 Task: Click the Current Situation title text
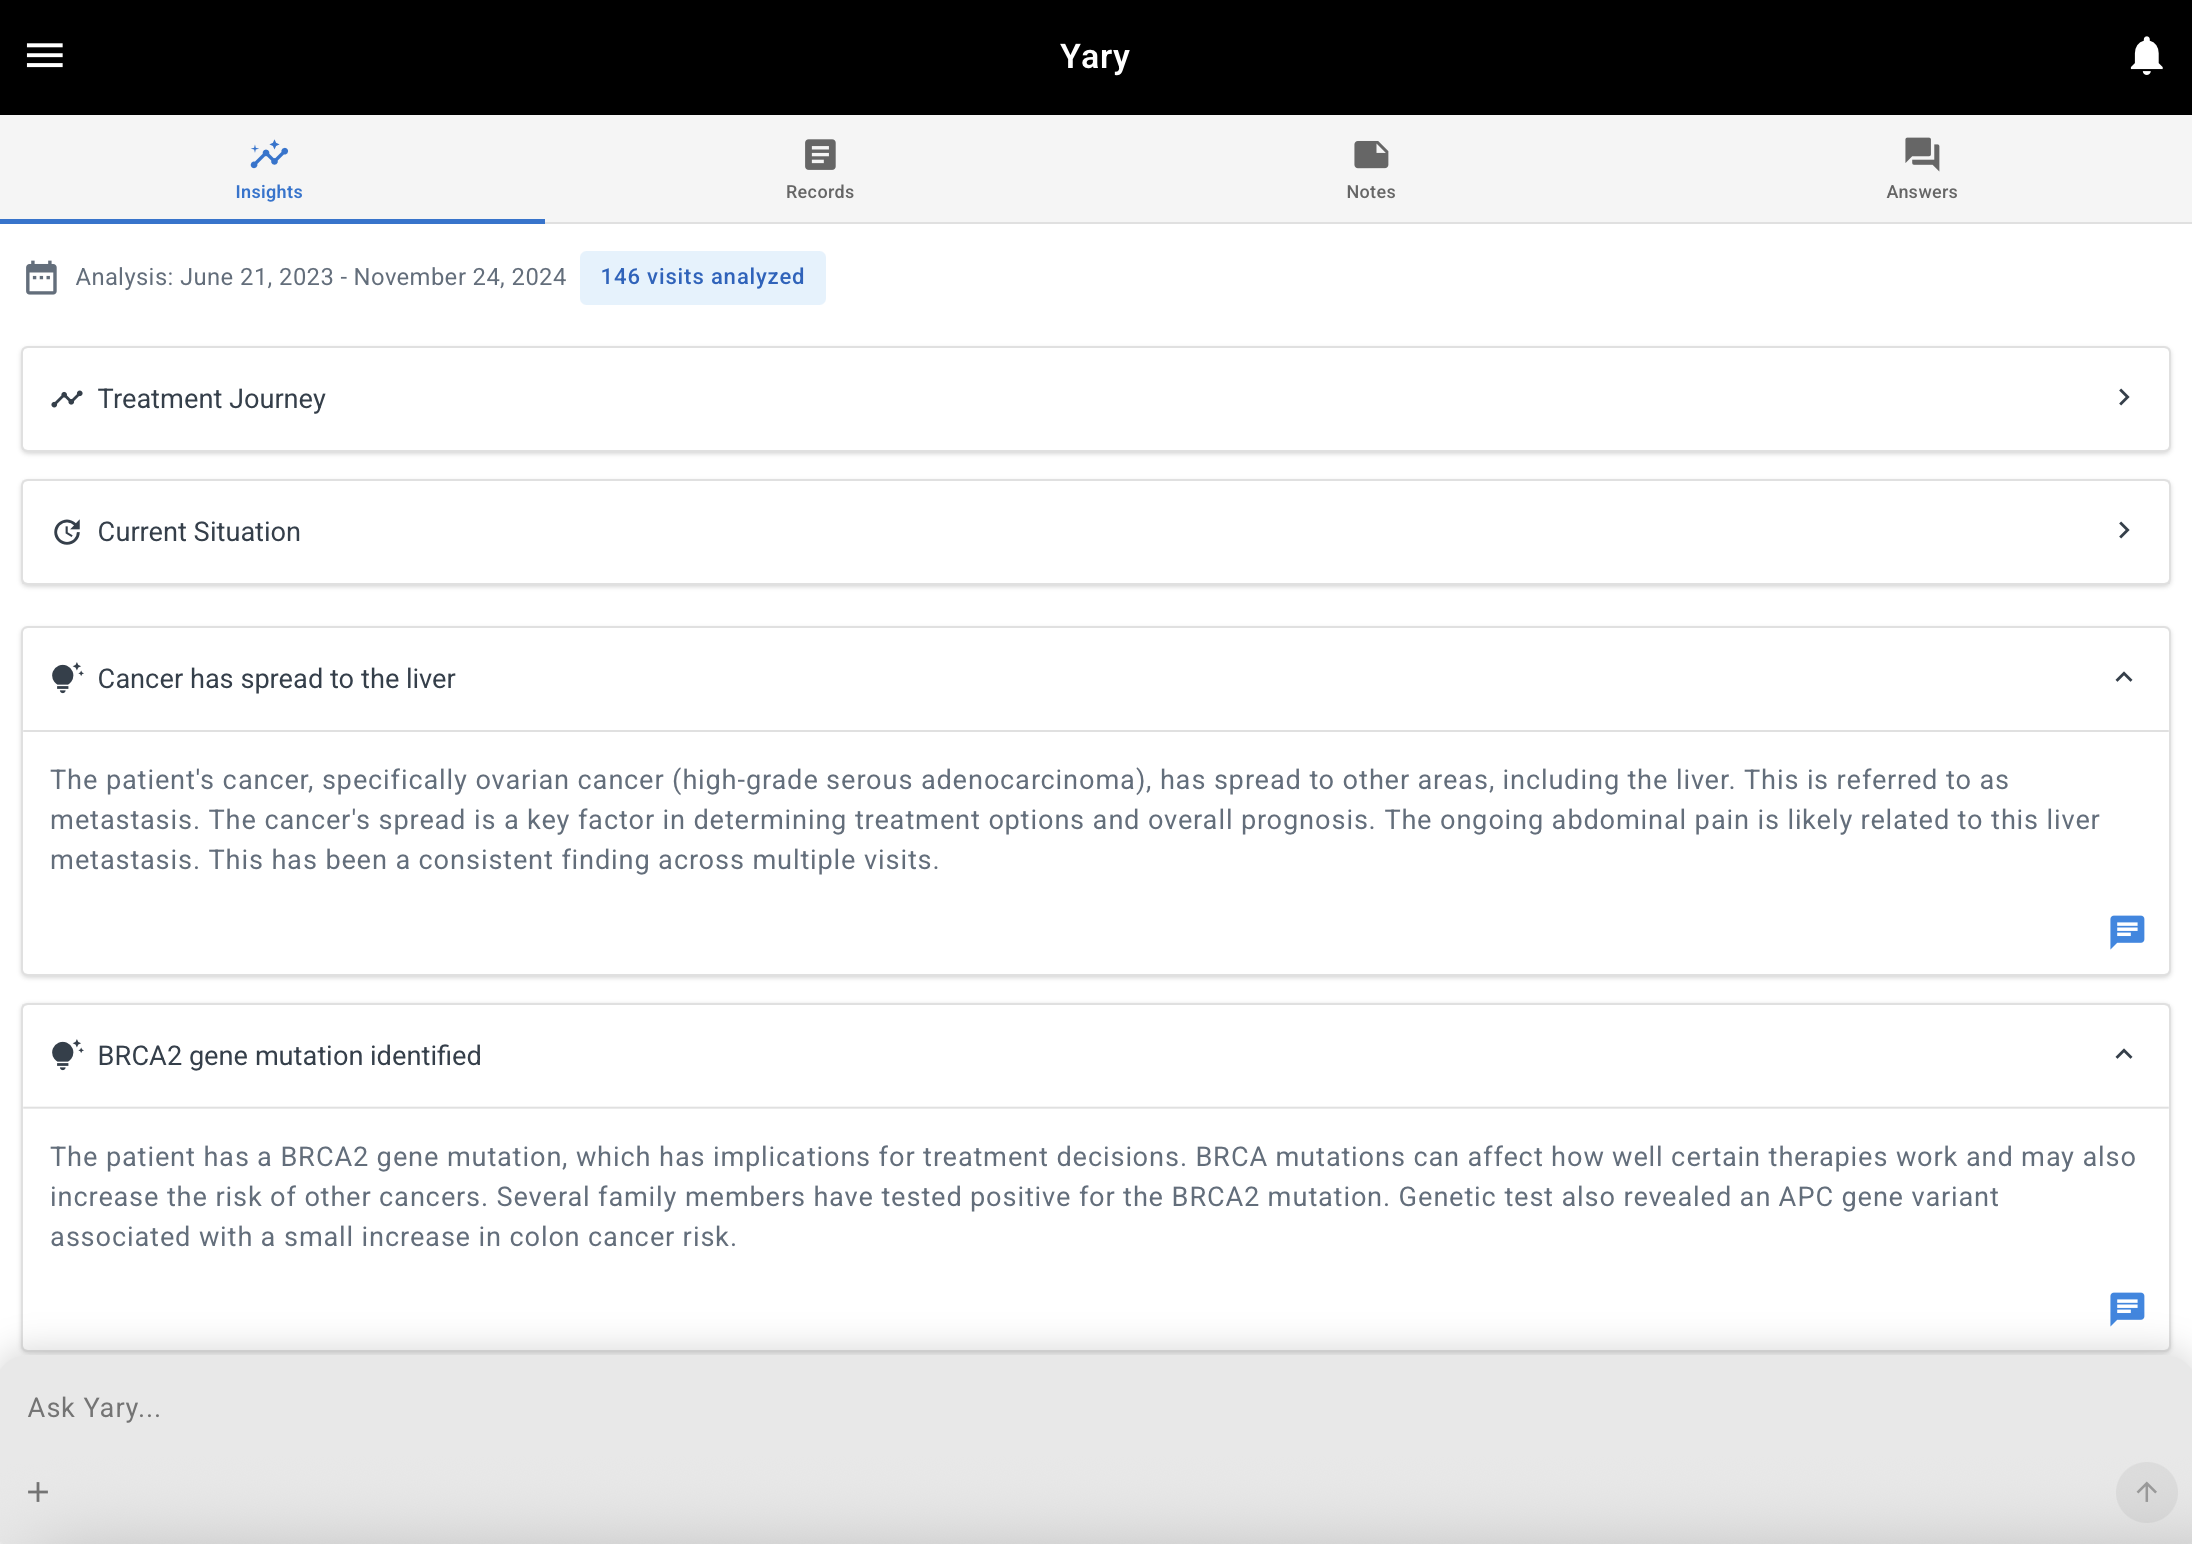(x=199, y=532)
